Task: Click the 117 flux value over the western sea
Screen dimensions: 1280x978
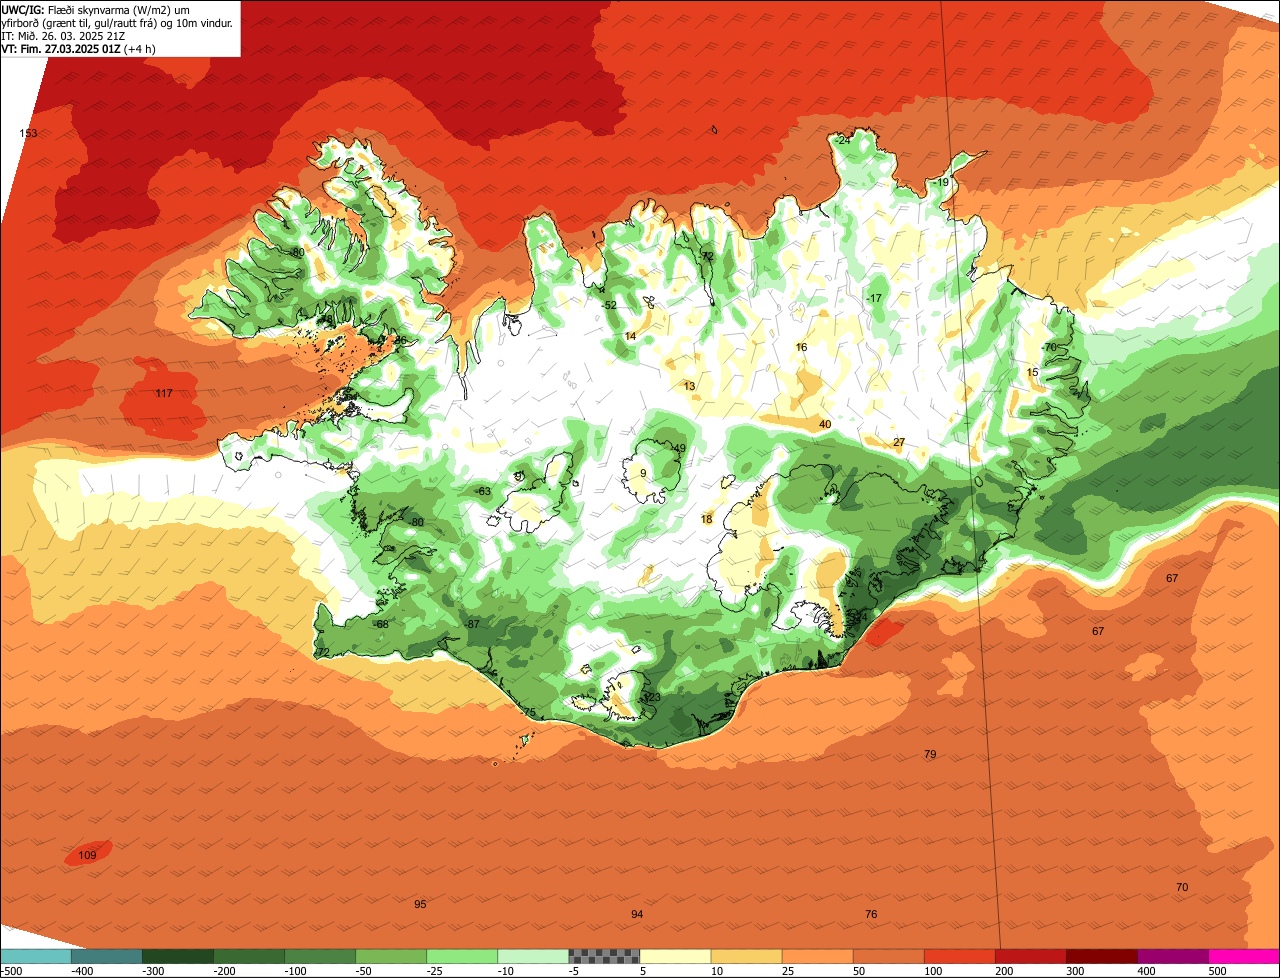Action: tap(164, 393)
